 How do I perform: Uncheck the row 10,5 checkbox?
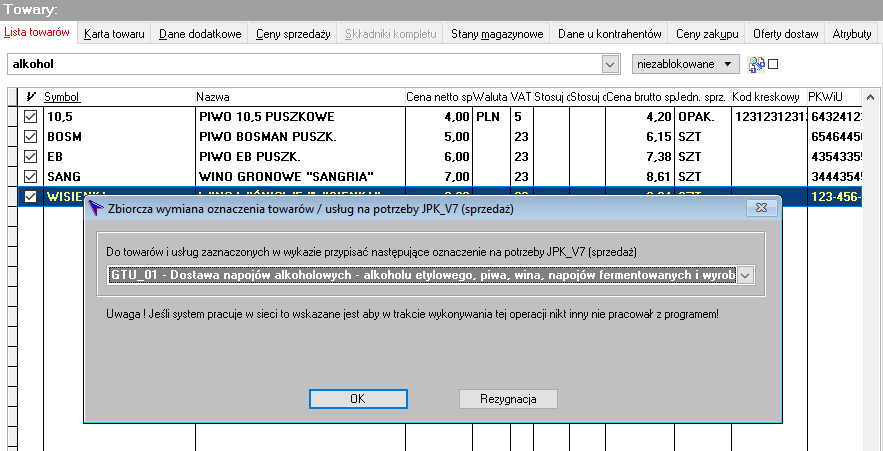click(x=30, y=117)
